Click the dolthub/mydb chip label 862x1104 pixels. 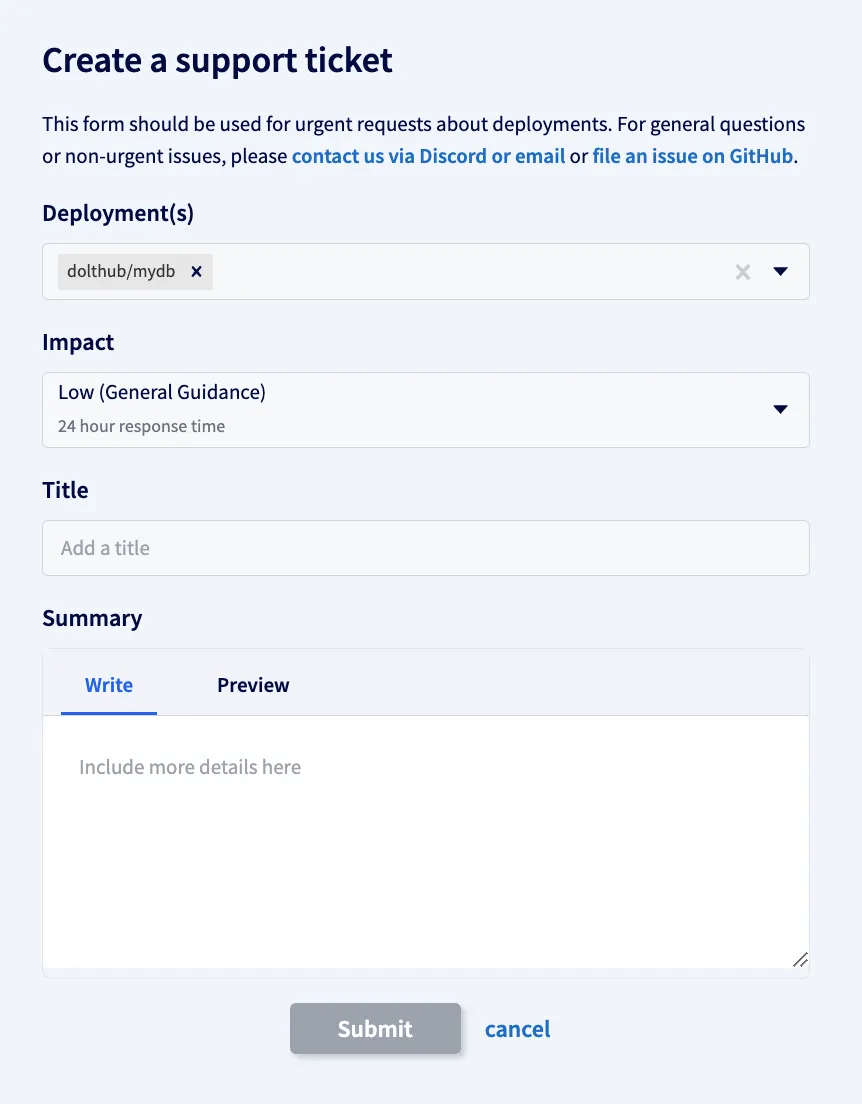coord(120,271)
